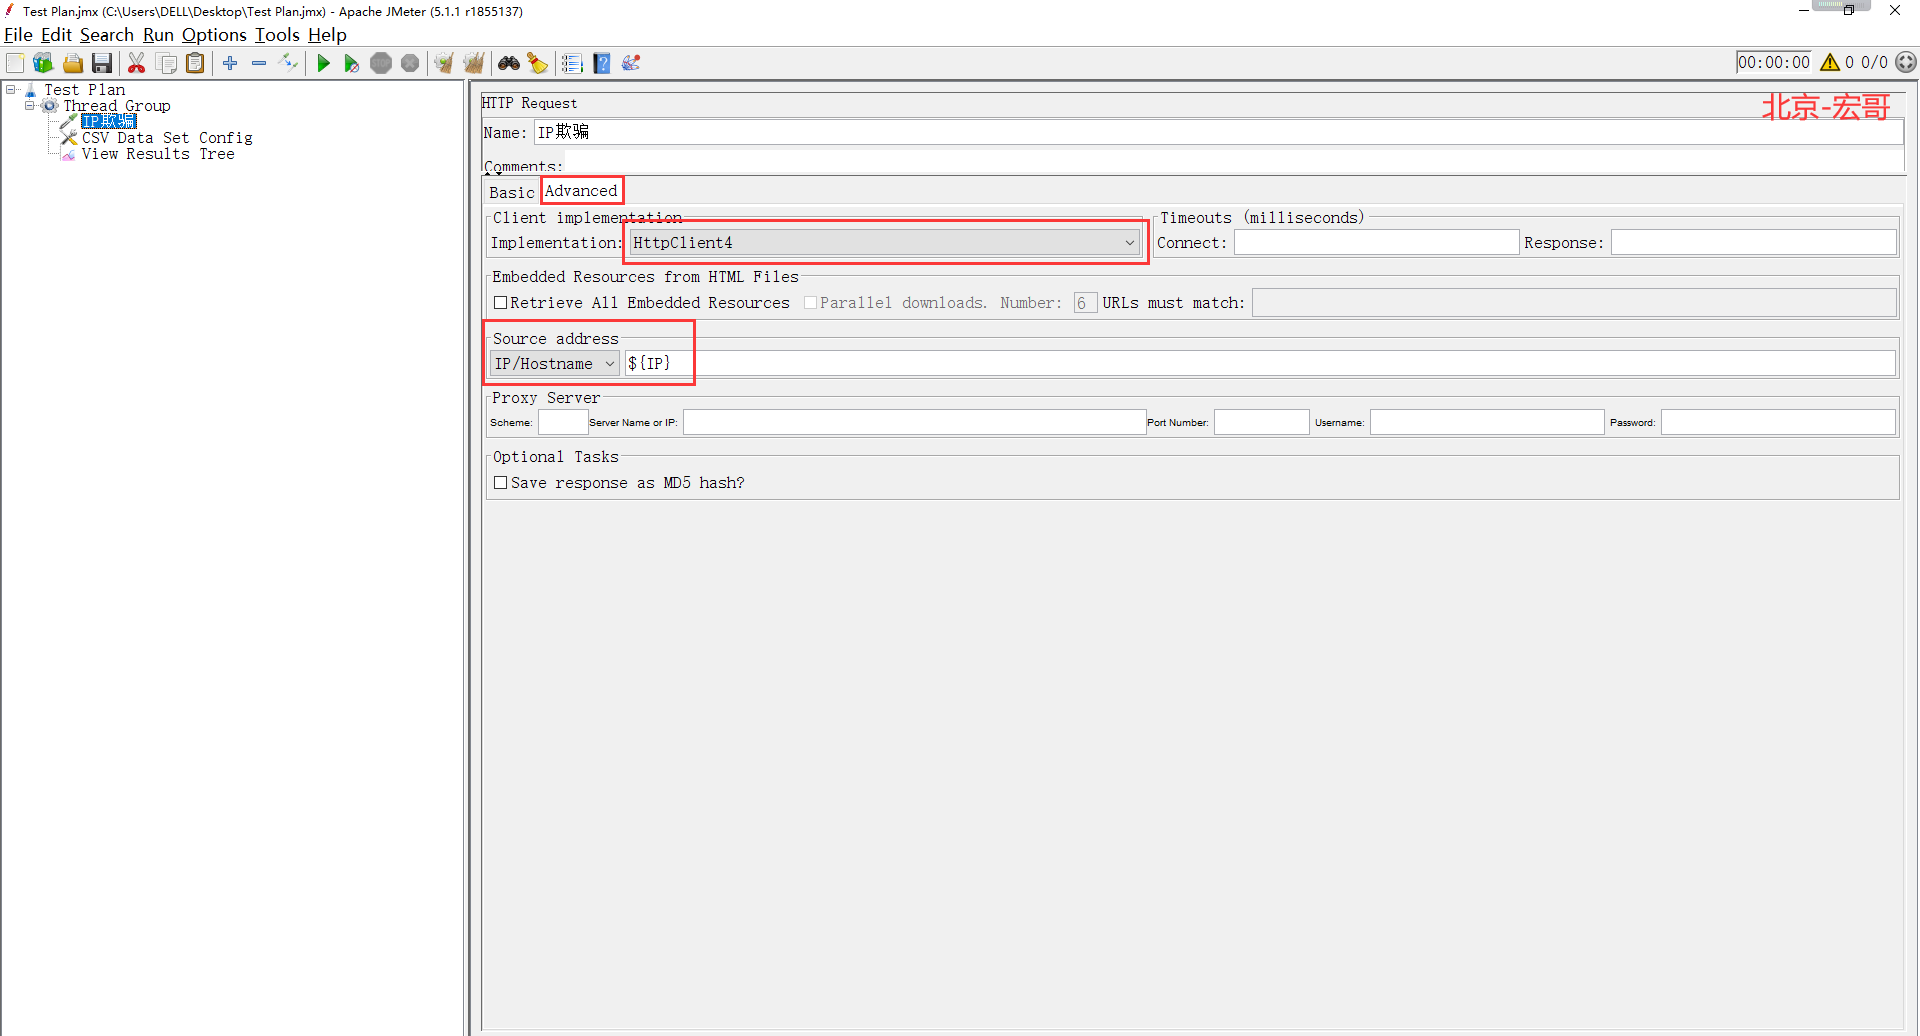Image resolution: width=1920 pixels, height=1036 pixels.
Task: Open the Function Helper list icon
Action: pos(572,63)
